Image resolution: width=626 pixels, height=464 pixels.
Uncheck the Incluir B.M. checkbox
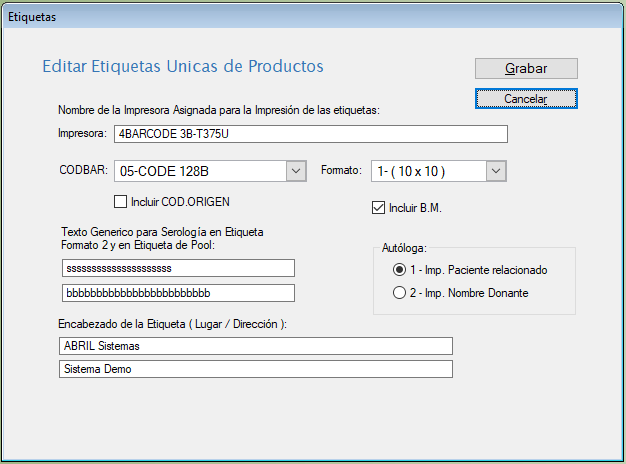[378, 208]
